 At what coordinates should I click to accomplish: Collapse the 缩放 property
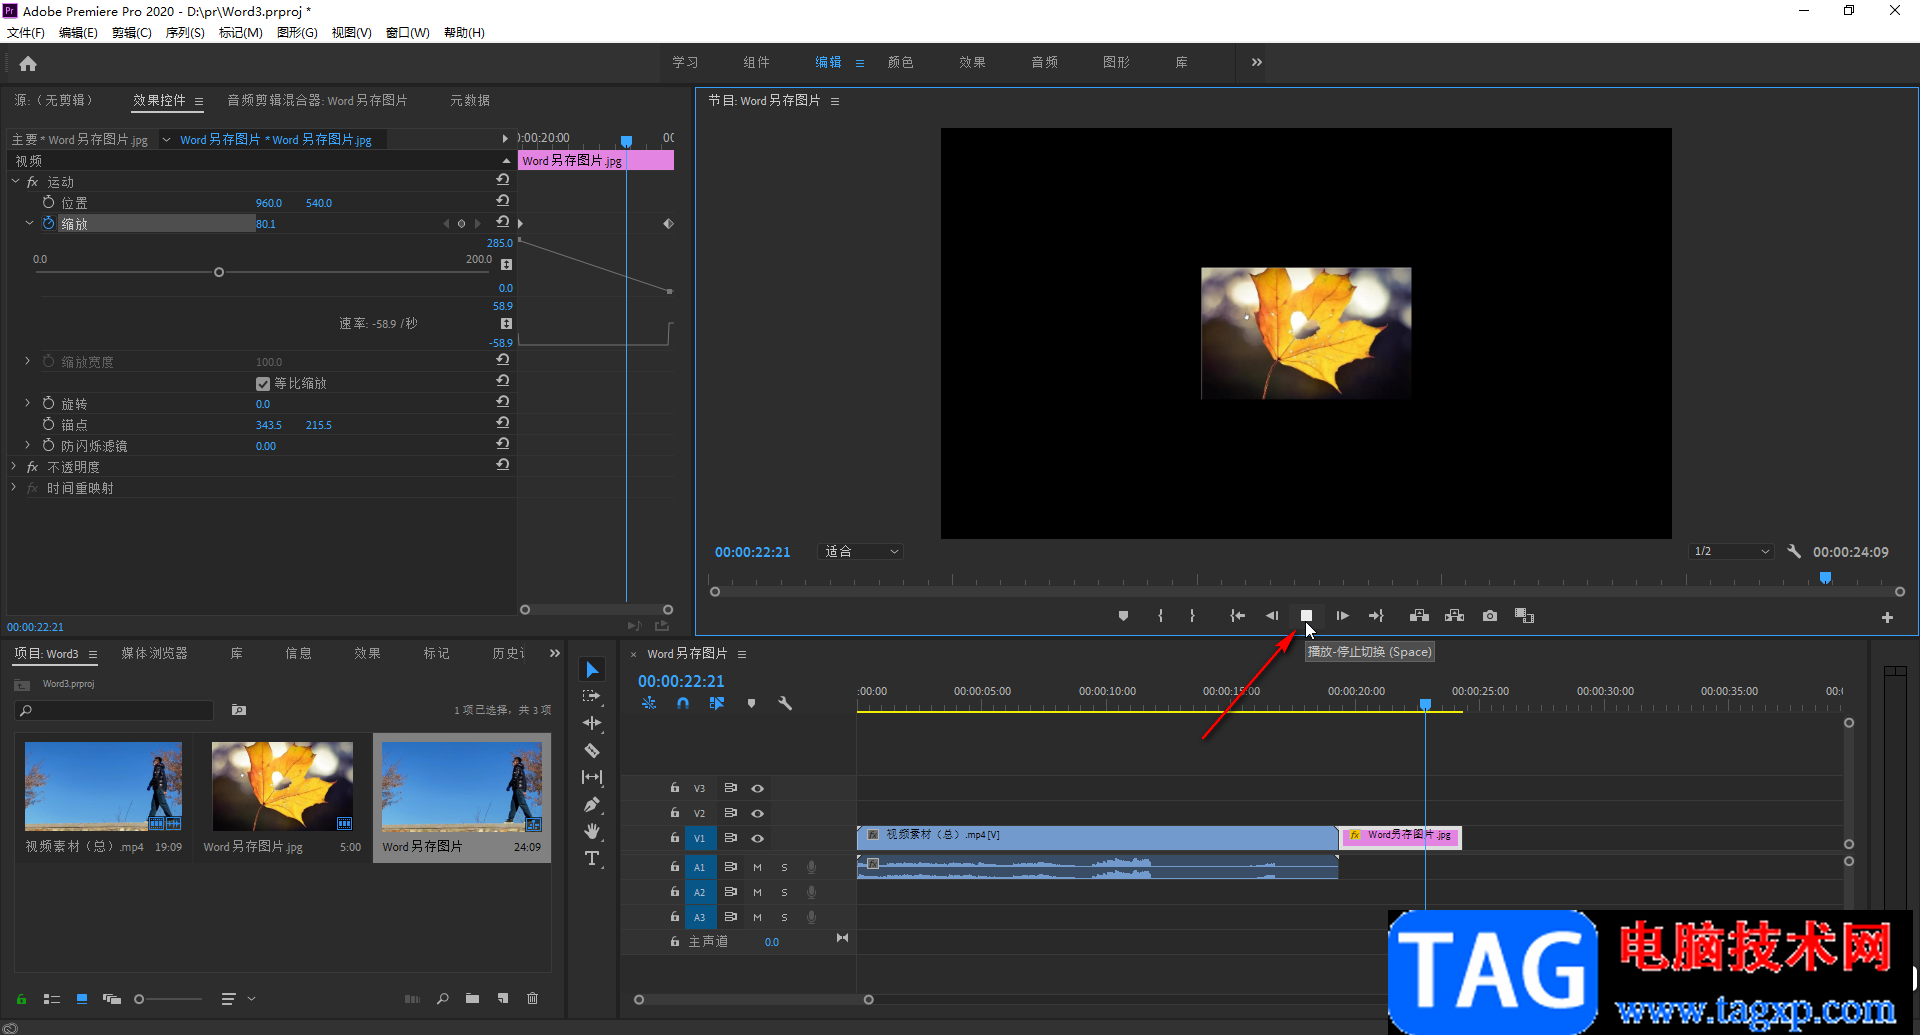(29, 223)
